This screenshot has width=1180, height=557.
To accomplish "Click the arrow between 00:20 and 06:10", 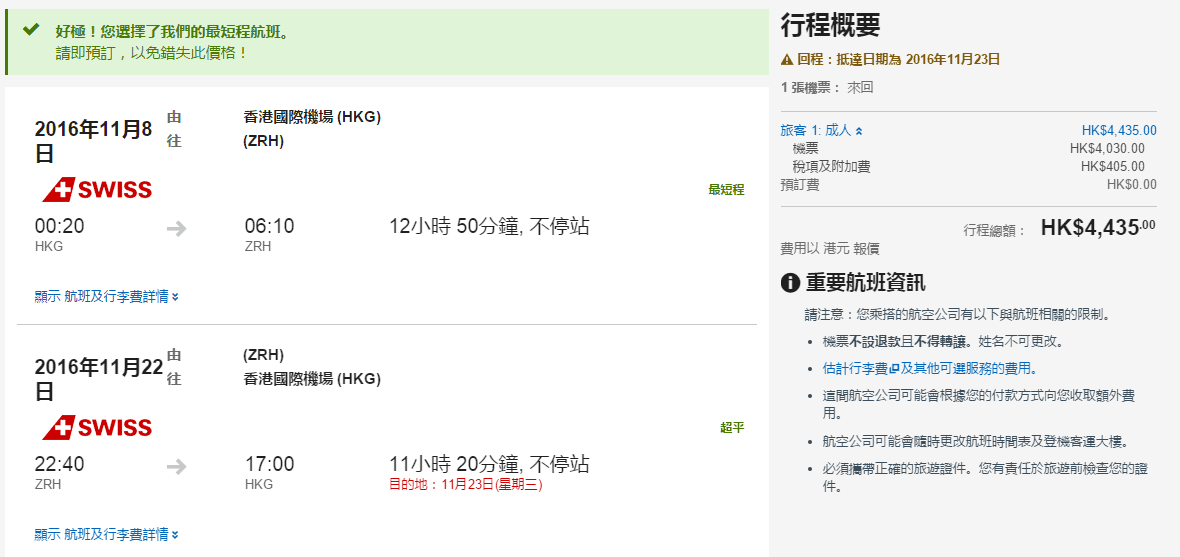I will (177, 229).
